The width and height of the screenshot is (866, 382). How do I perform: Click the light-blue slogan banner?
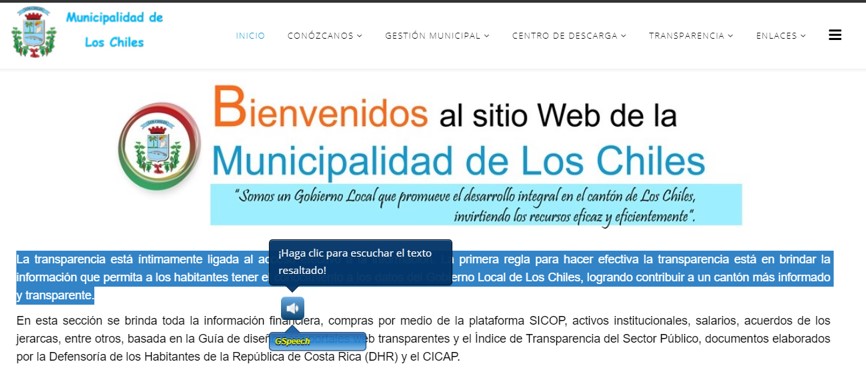pyautogui.click(x=476, y=205)
